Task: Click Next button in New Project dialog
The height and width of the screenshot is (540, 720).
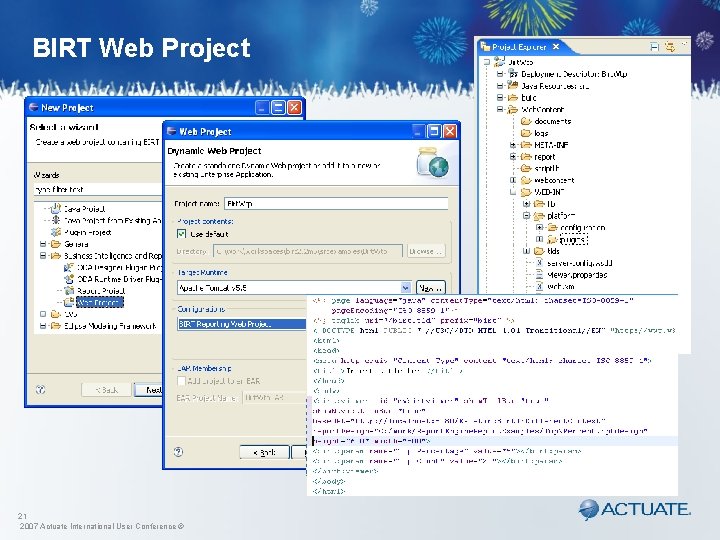Action: tap(148, 390)
